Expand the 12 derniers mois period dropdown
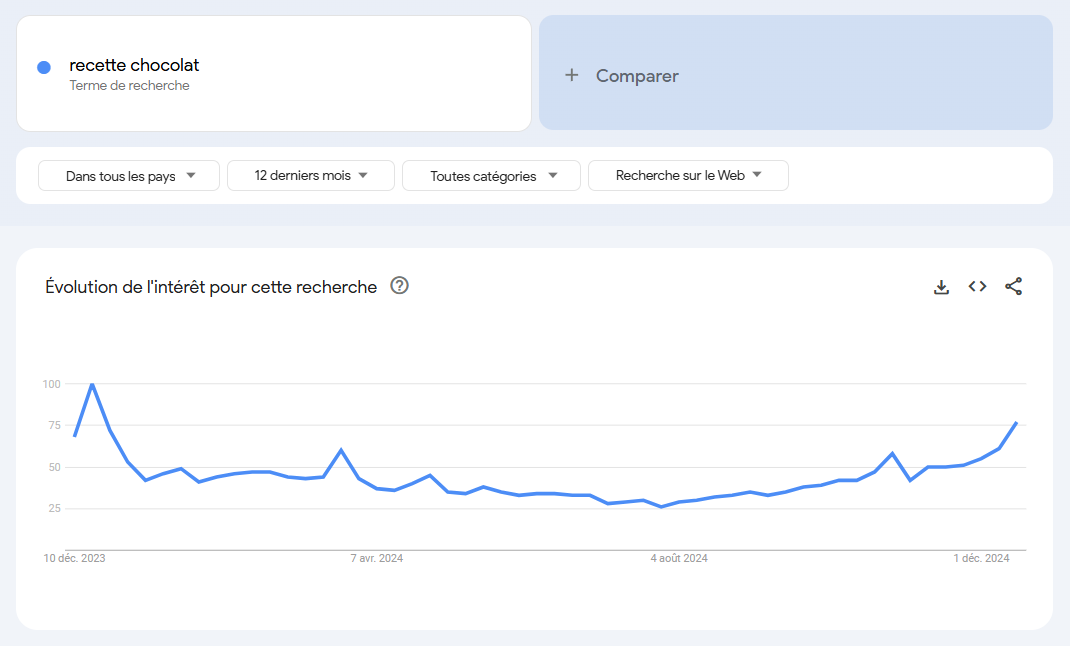The image size is (1070, 646). tap(311, 176)
